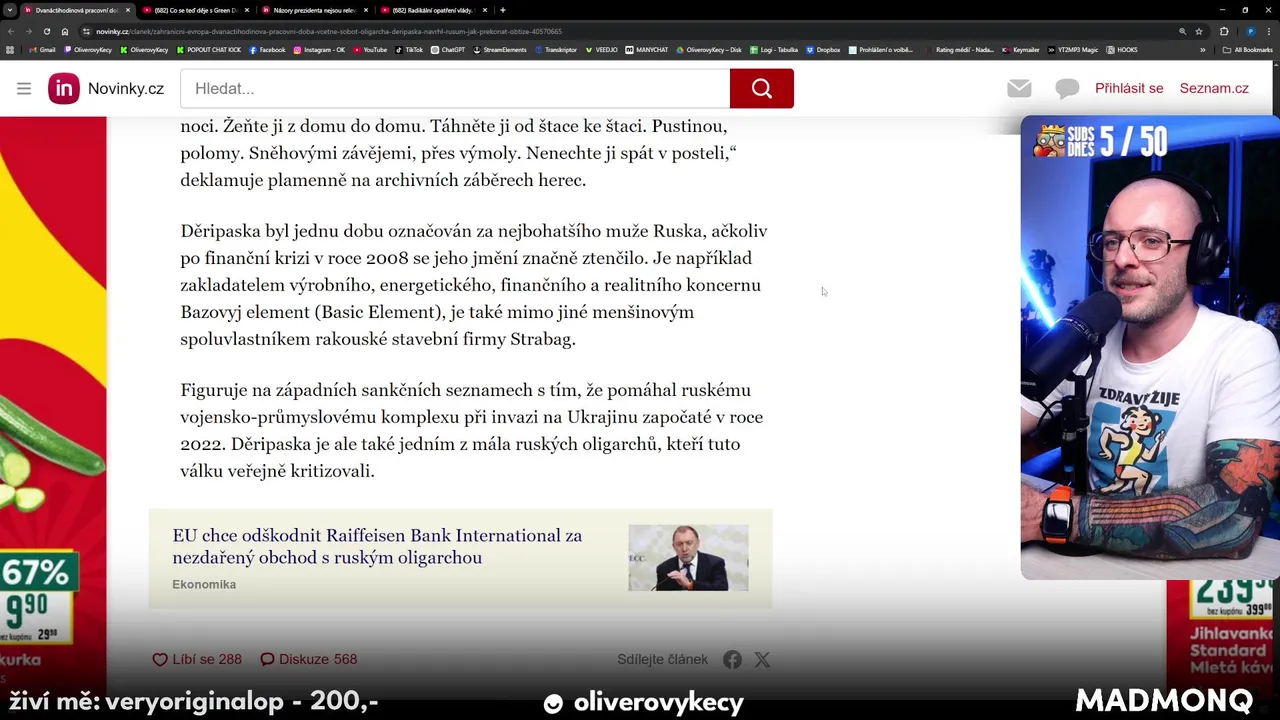
Task: Open the apps grid in bookmarks bar
Action: click(x=10, y=50)
